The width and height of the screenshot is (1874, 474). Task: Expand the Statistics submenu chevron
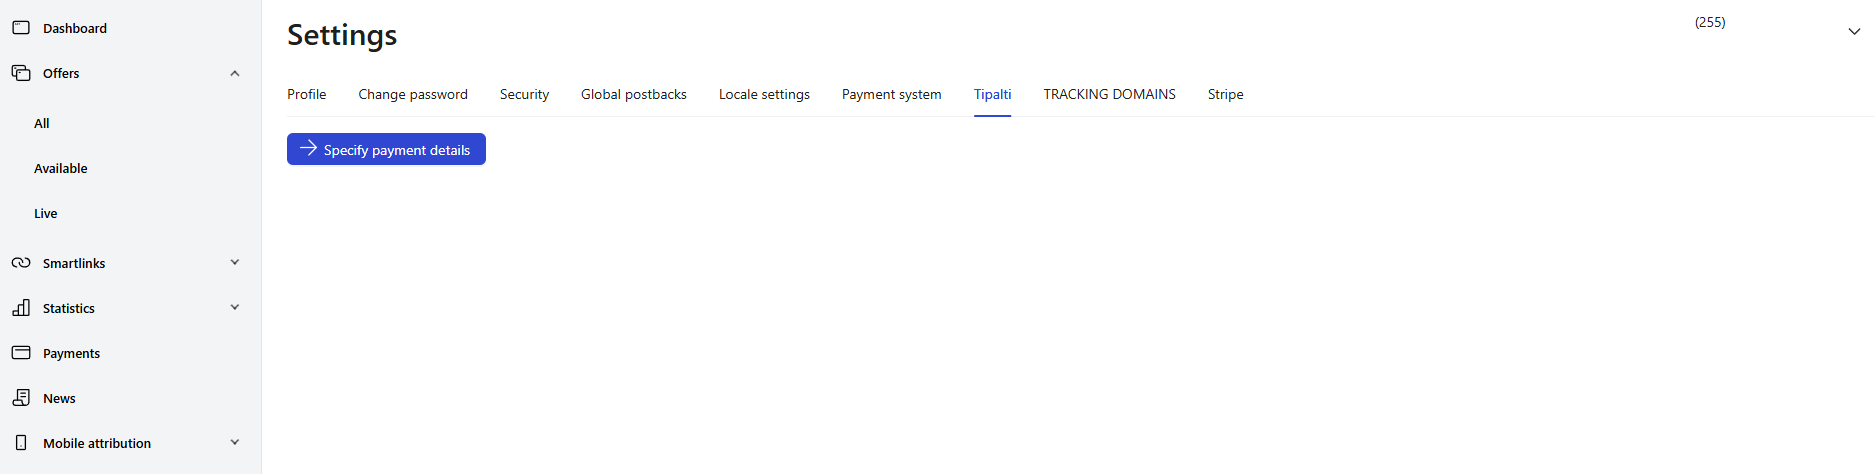[235, 308]
